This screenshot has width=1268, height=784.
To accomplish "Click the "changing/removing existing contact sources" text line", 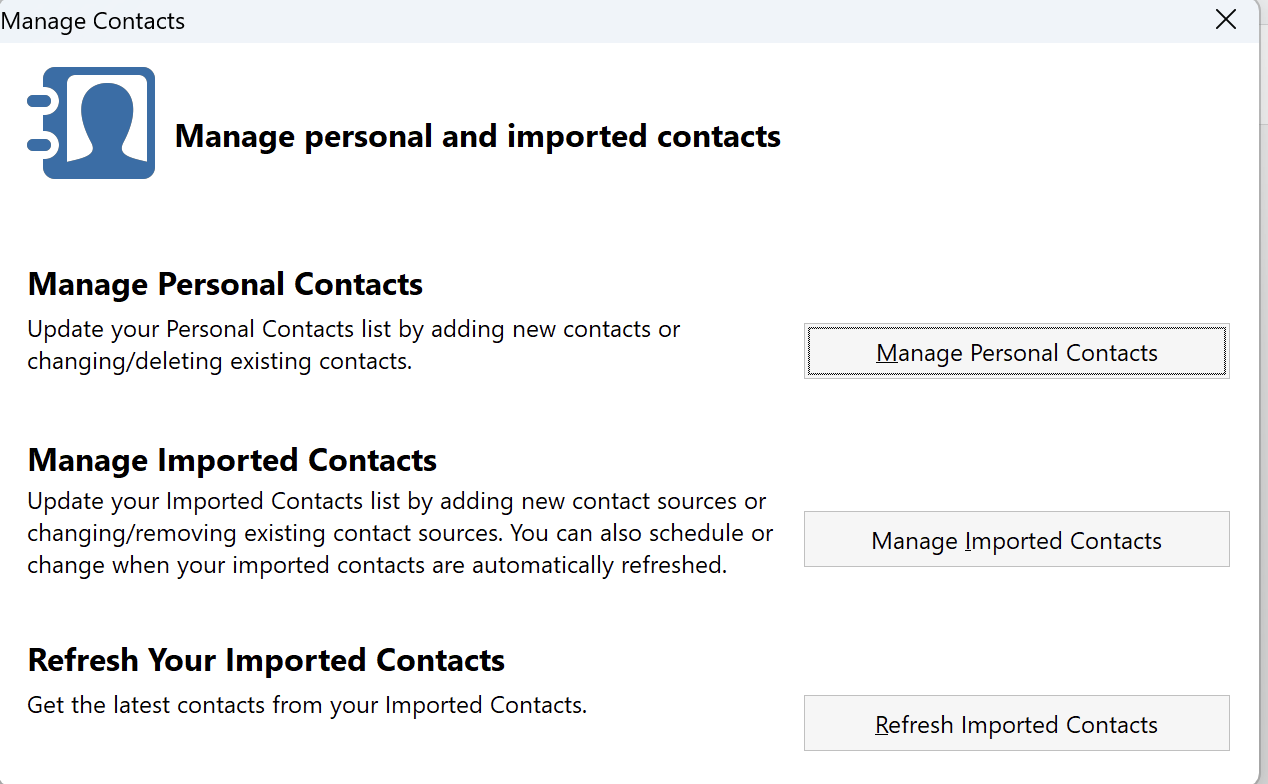I will pyautogui.click(x=400, y=533).
